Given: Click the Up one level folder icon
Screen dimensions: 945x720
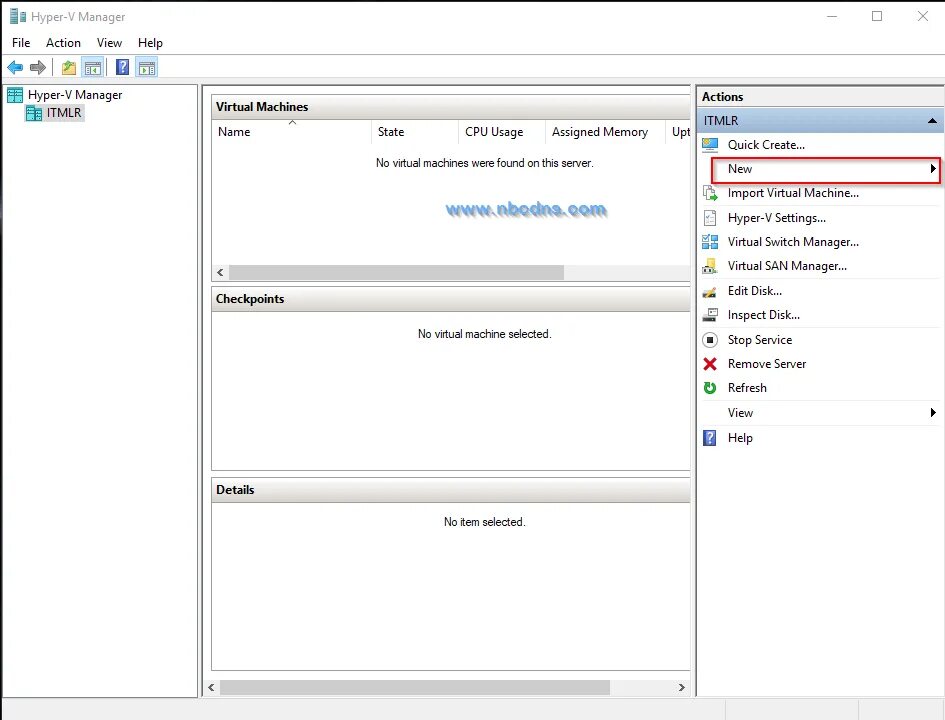Looking at the screenshot, I should pos(69,67).
